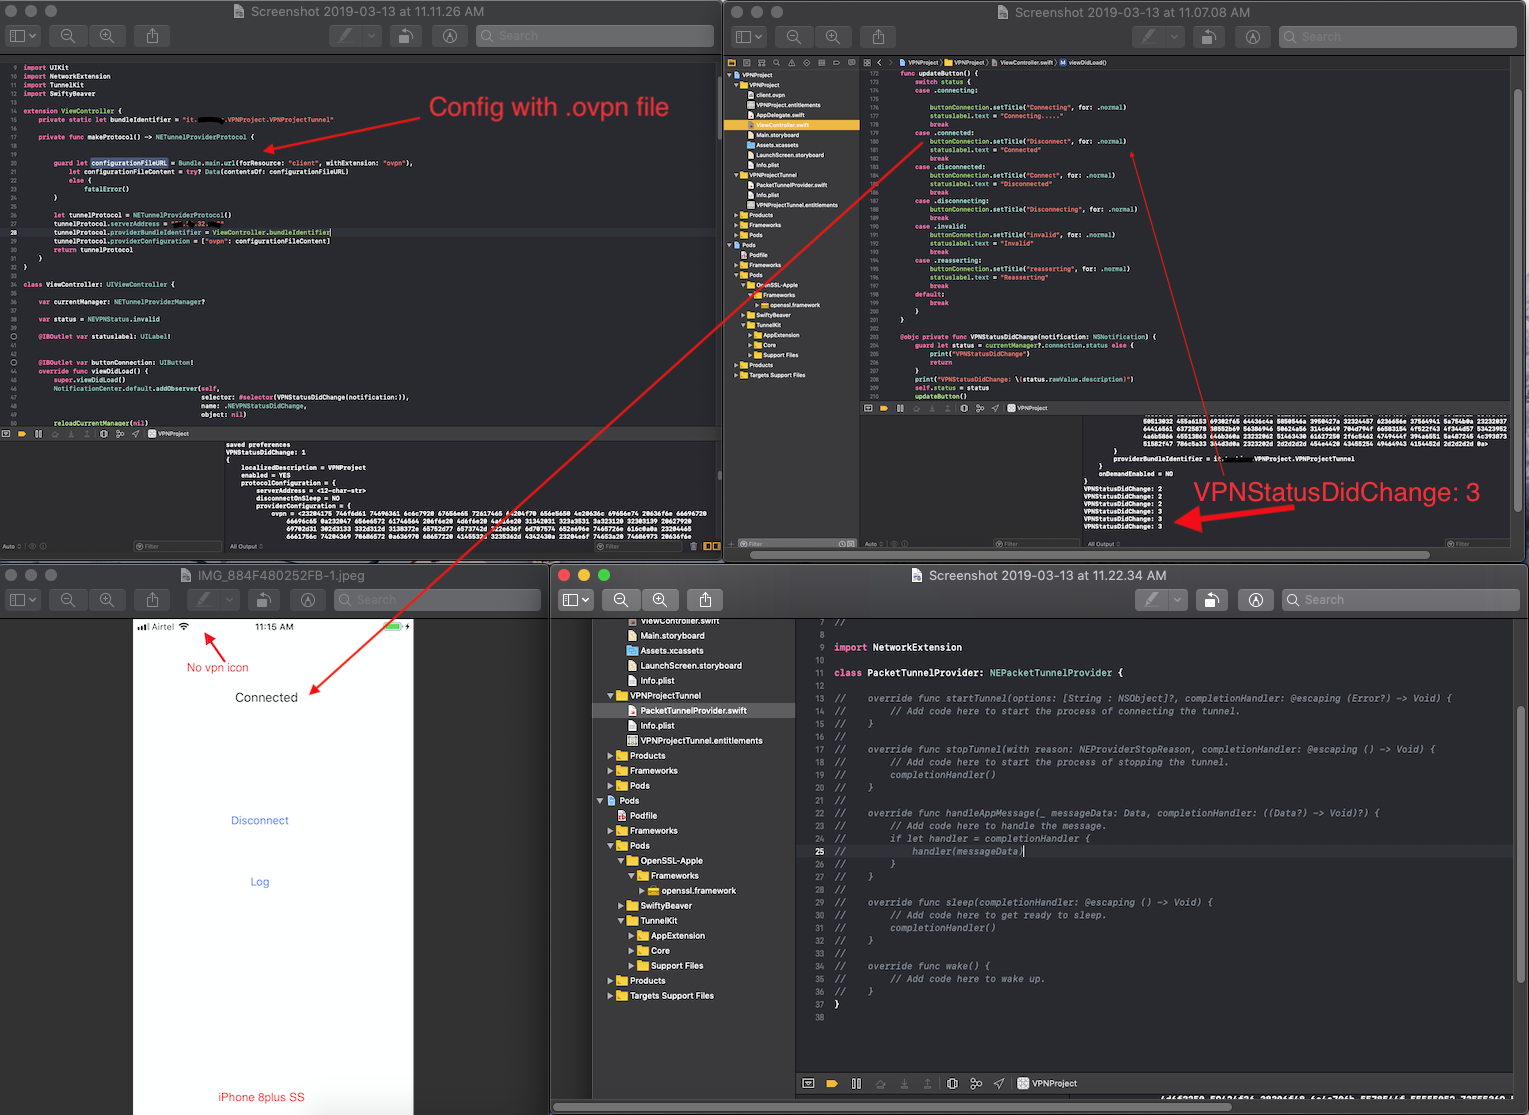1529x1115 pixels.
Task: Zoom in on the IMG_884F480252FB-1.jpeg window
Action: point(107,600)
